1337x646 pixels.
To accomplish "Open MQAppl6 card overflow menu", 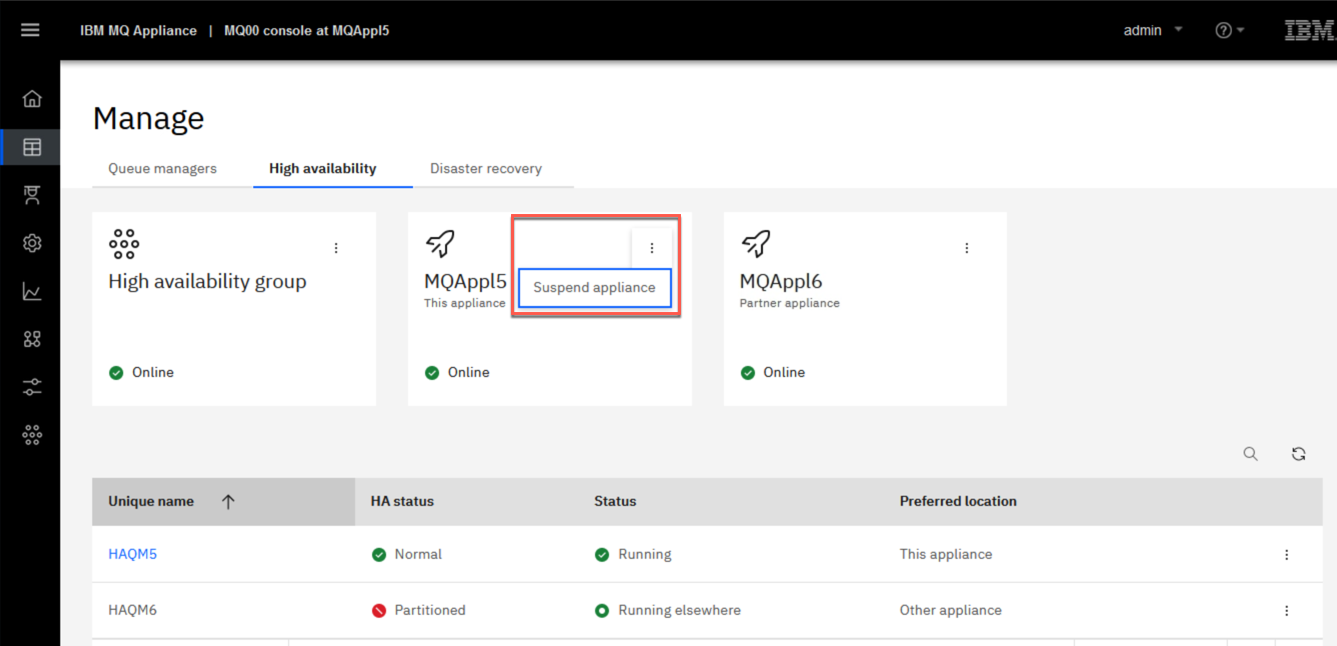I will [x=967, y=248].
